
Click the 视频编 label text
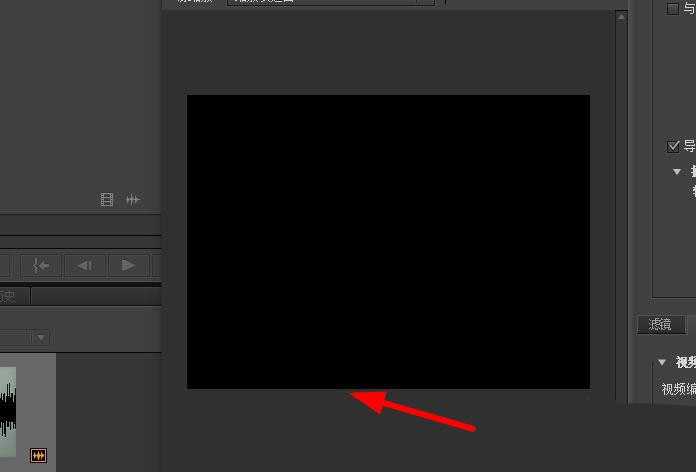click(678, 389)
